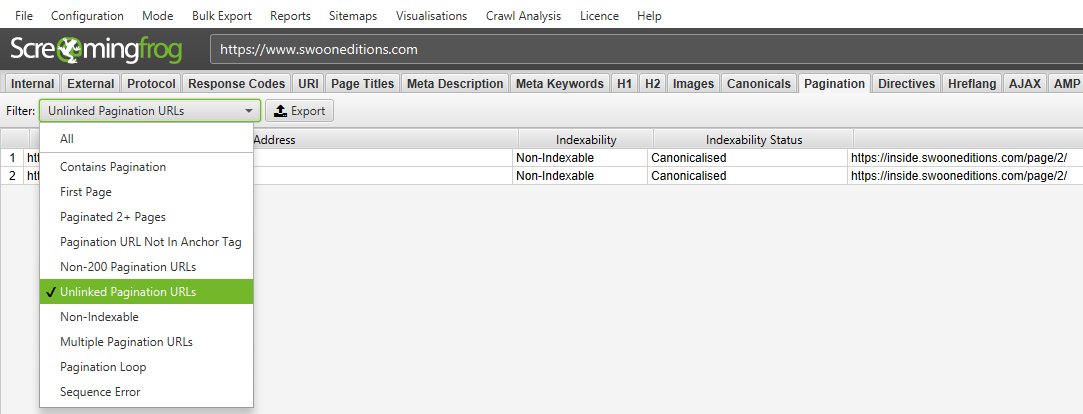Viewport: 1083px width, 414px height.
Task: Switch to the AMP tab
Action: click(1067, 84)
